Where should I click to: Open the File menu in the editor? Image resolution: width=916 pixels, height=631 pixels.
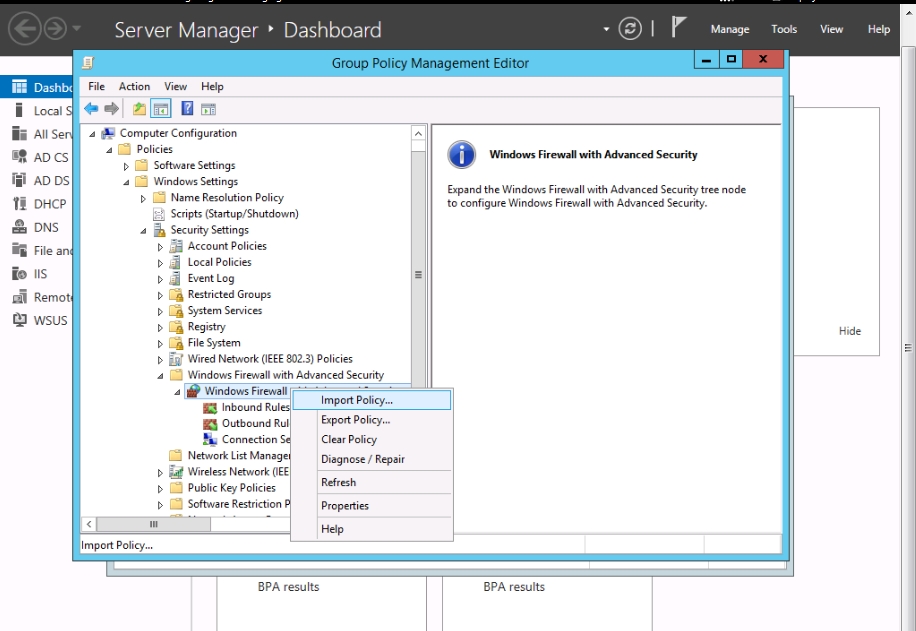tap(96, 86)
